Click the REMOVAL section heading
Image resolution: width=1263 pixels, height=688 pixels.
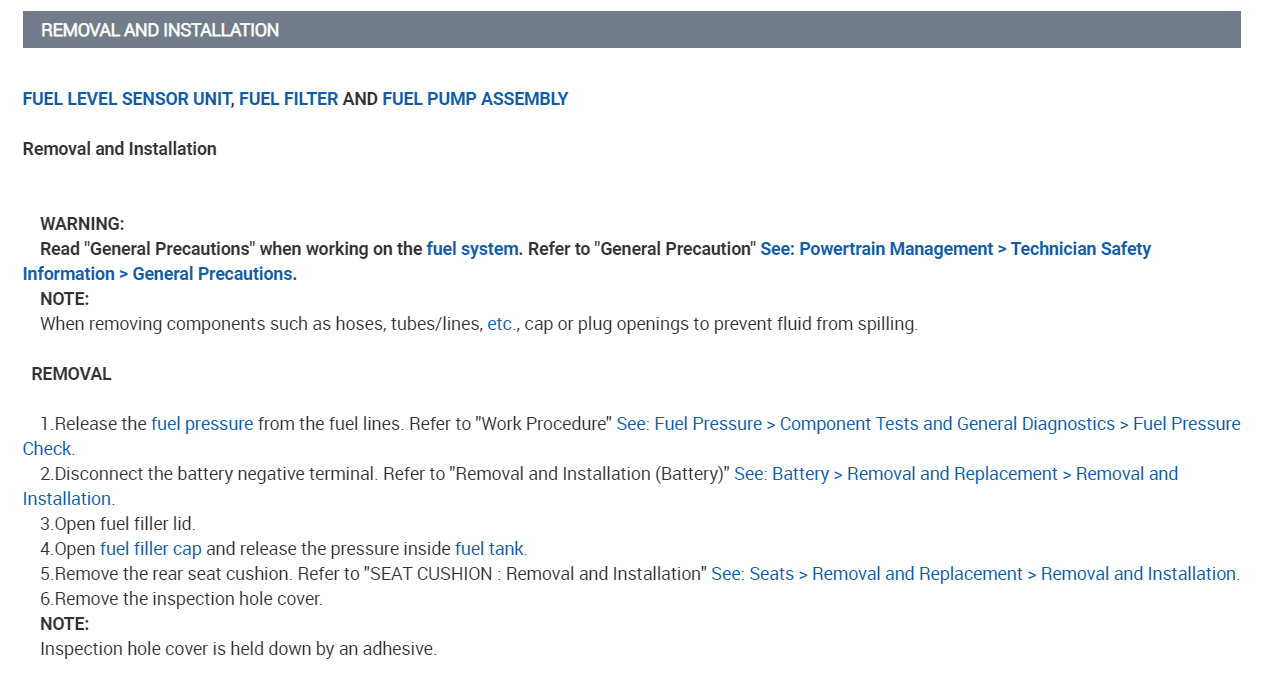[x=71, y=374]
